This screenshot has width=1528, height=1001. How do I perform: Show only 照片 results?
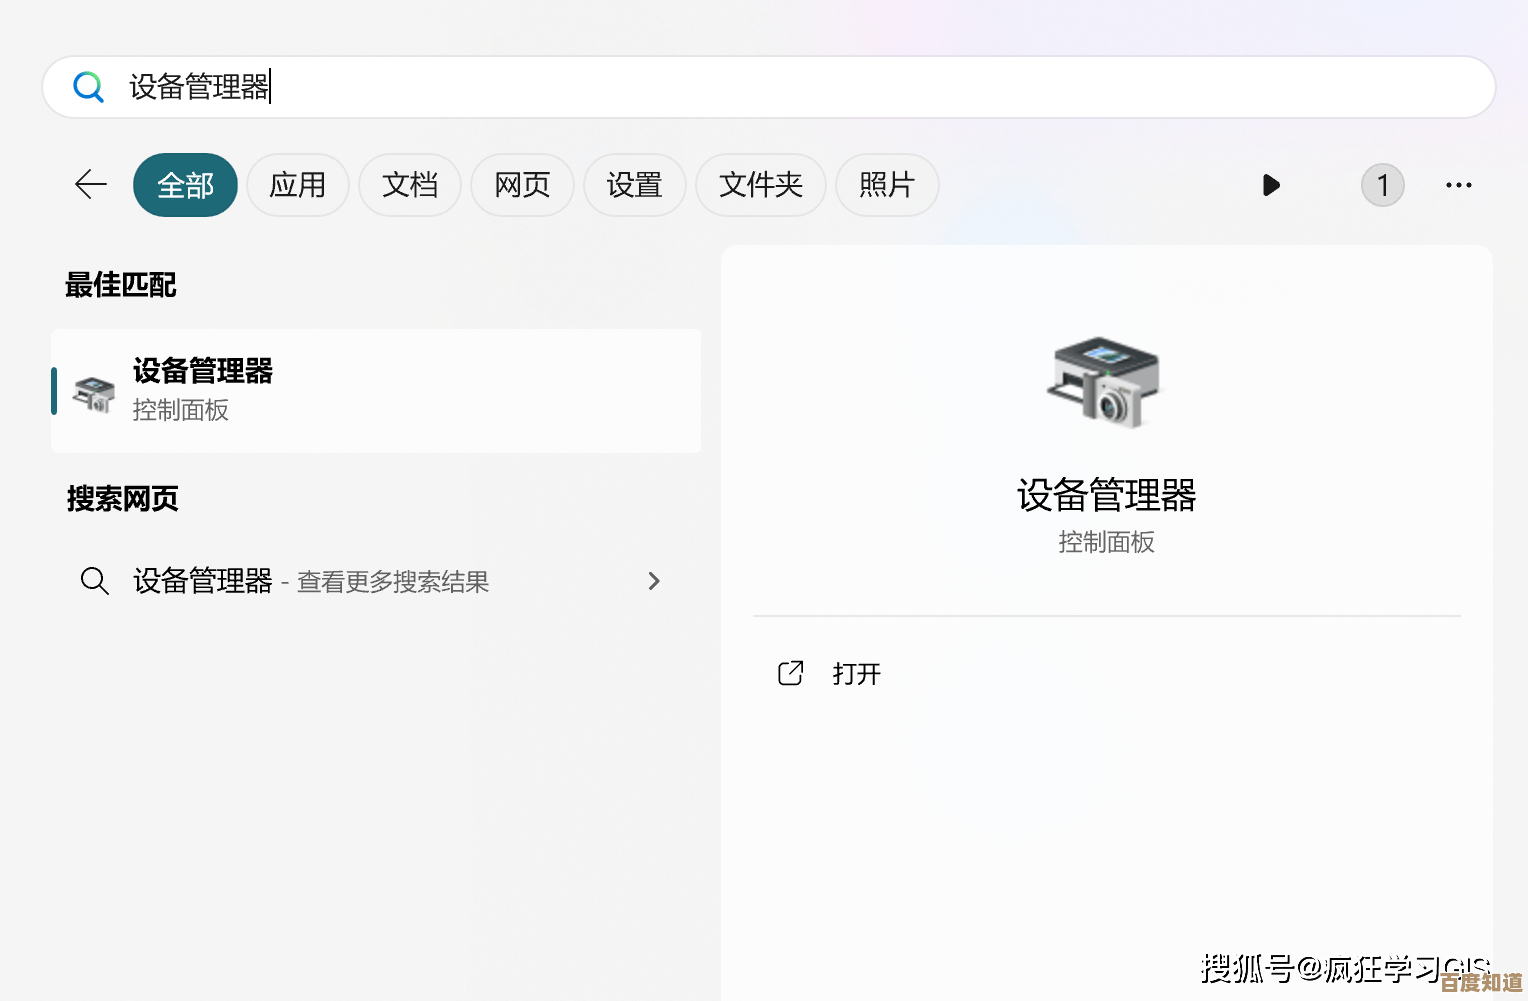pyautogui.click(x=886, y=185)
